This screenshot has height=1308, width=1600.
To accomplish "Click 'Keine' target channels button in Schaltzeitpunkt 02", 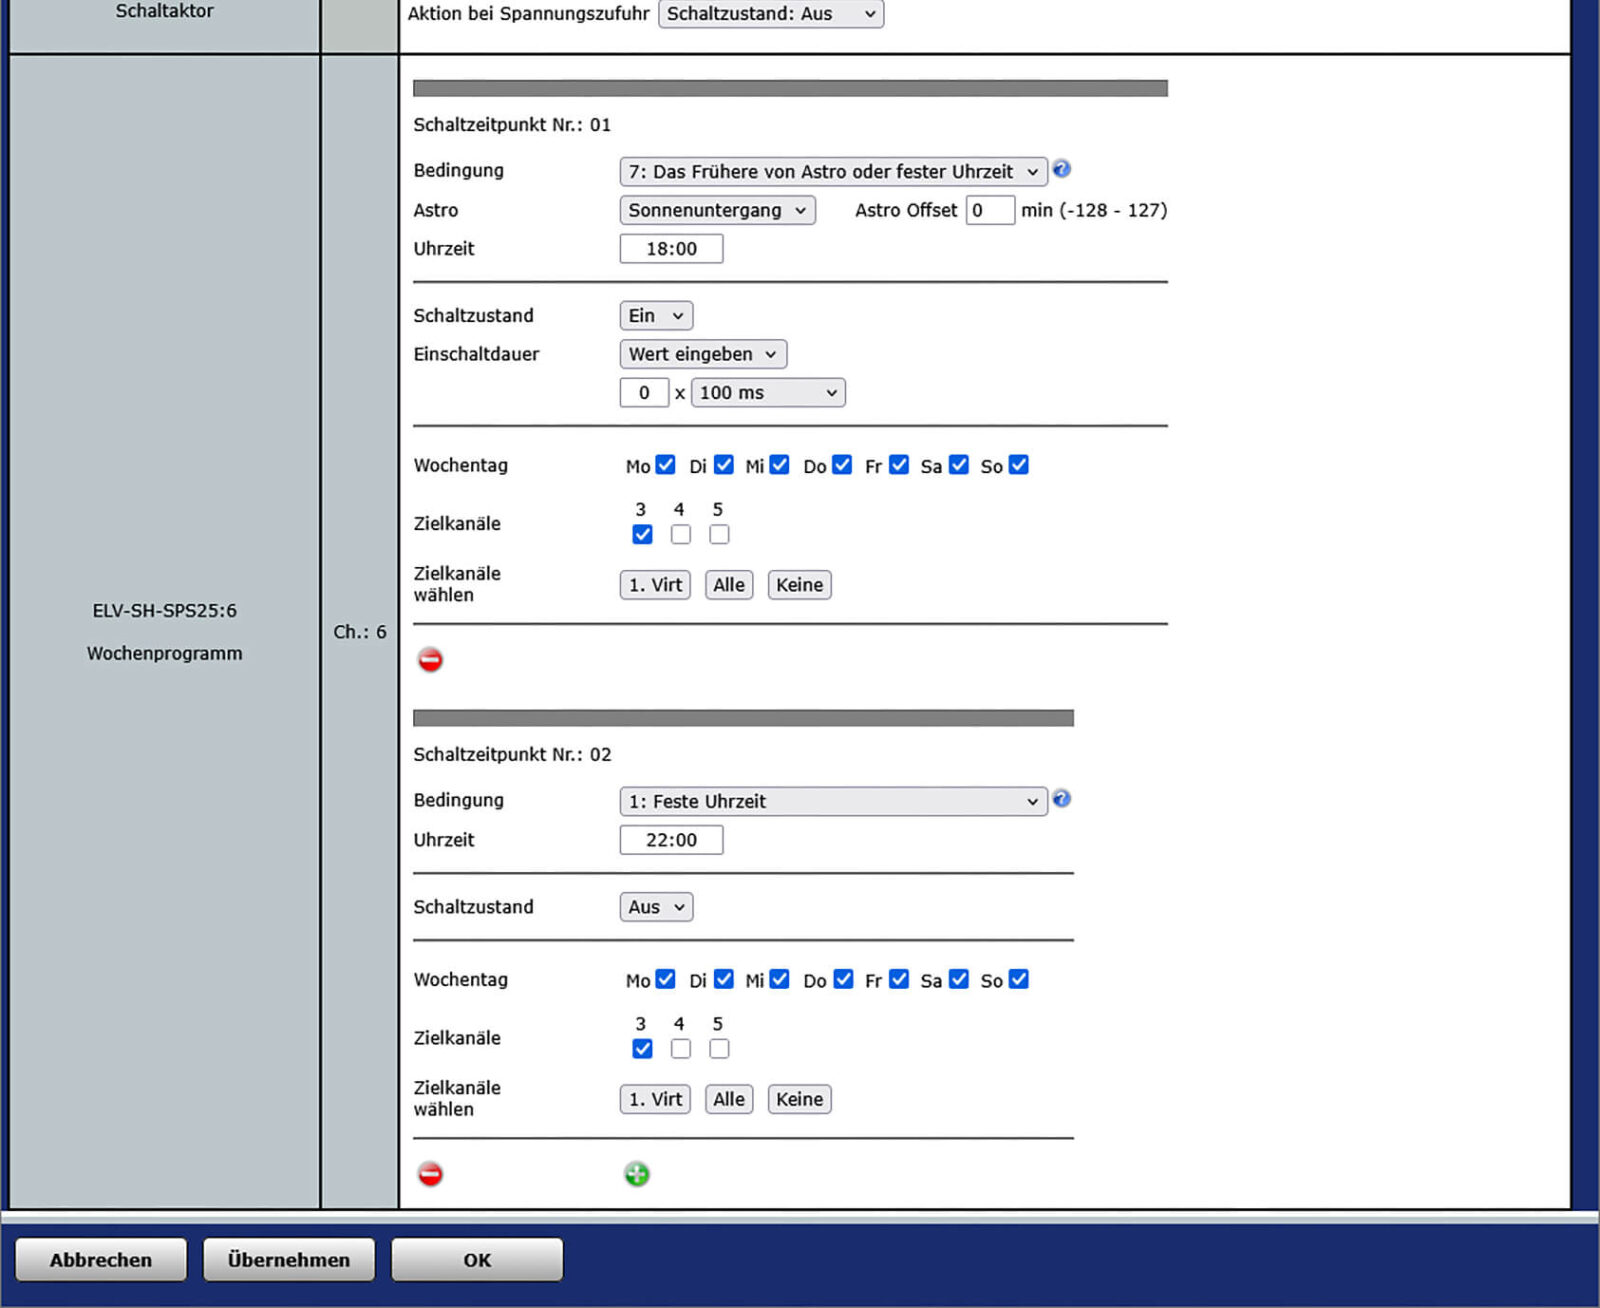I will (x=799, y=1099).
